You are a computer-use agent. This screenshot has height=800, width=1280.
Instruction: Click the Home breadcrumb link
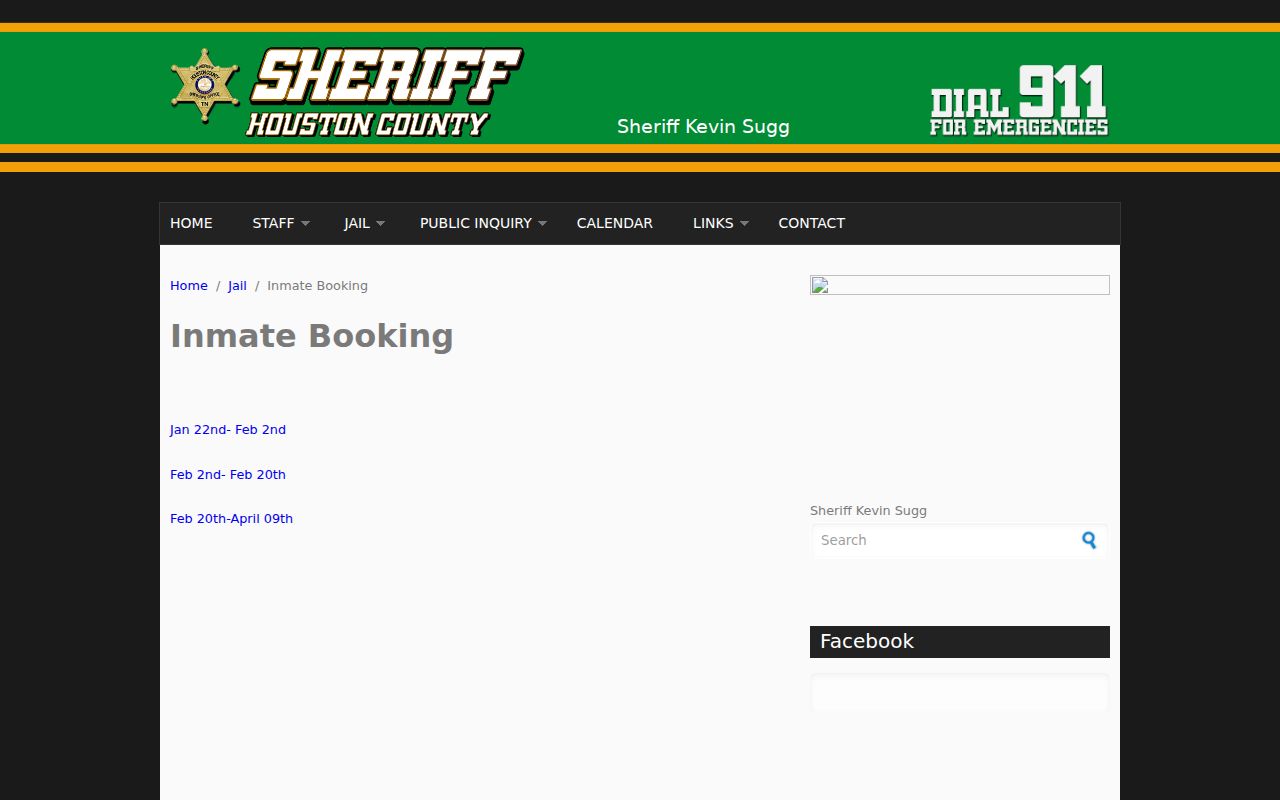pyautogui.click(x=189, y=285)
